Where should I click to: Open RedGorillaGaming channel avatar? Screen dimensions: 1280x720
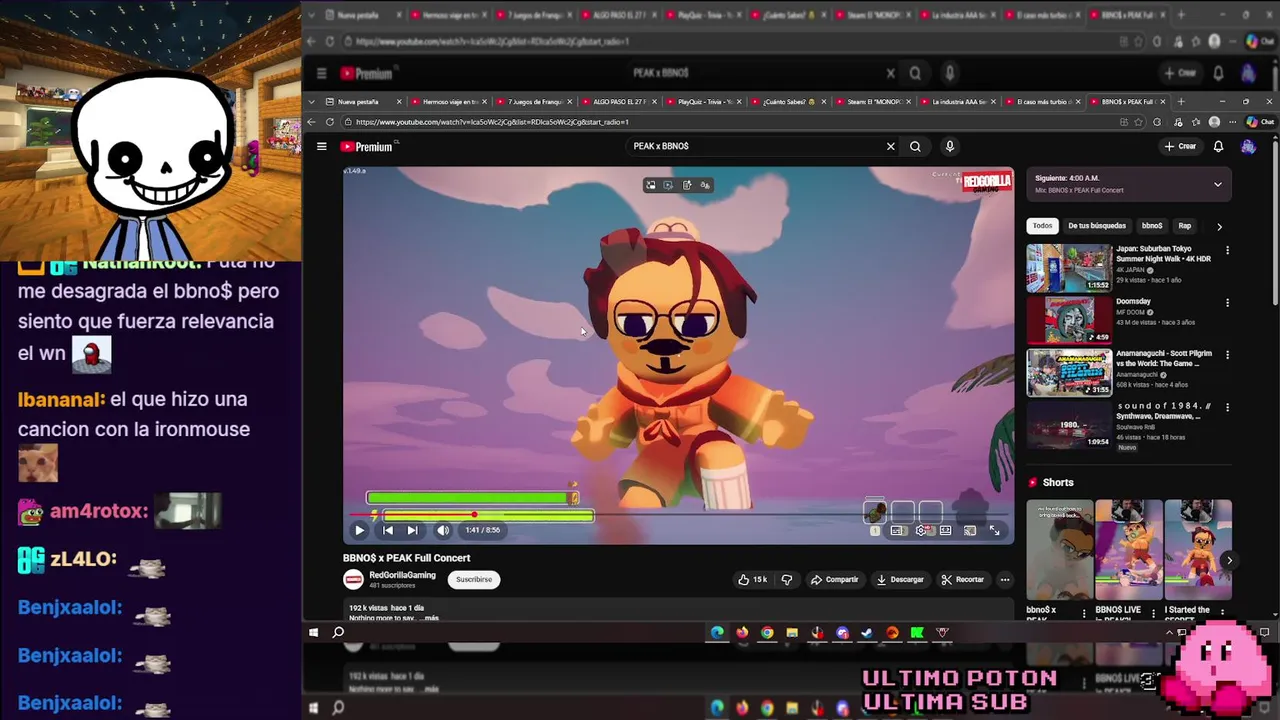click(x=353, y=579)
